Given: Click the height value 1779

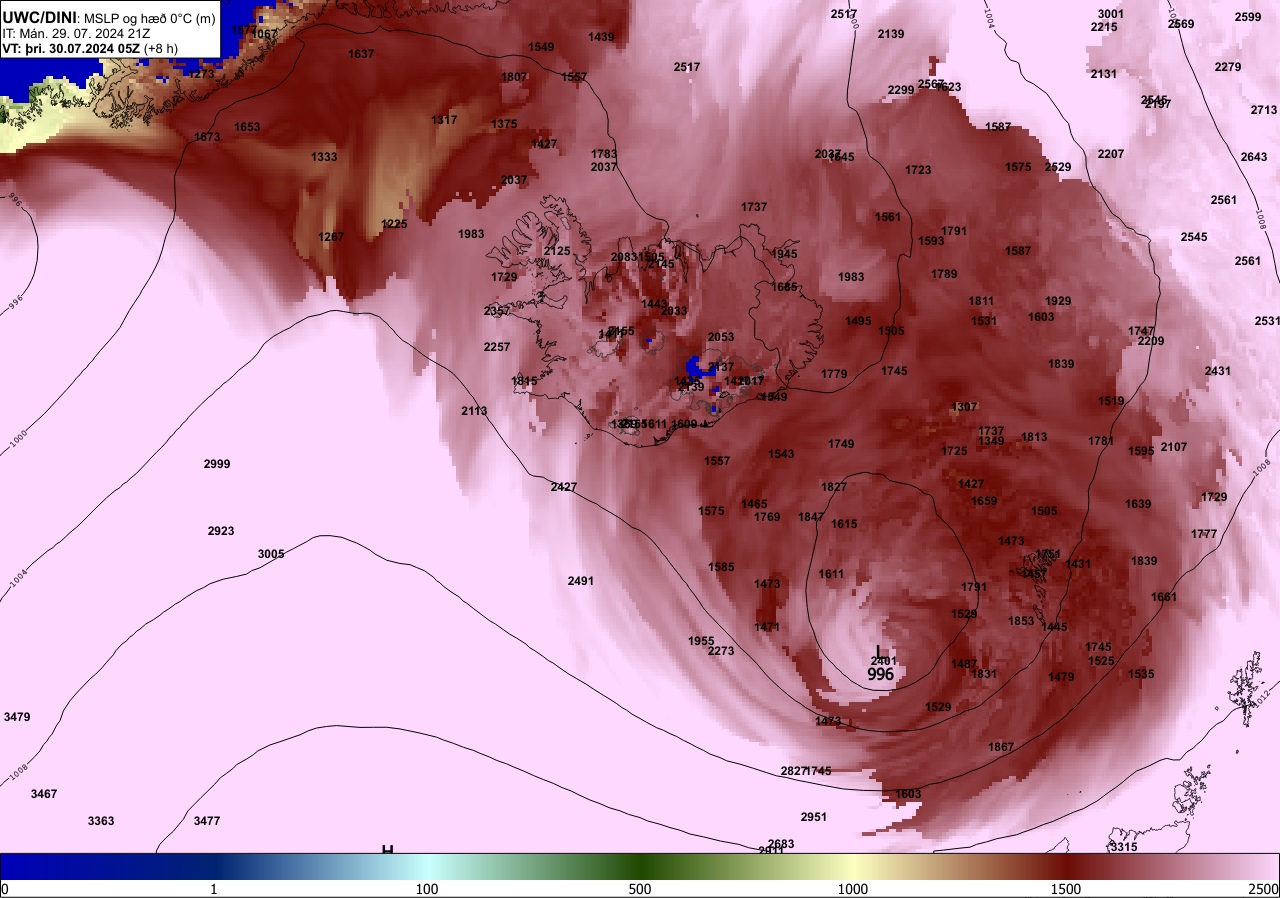Looking at the screenshot, I should pyautogui.click(x=834, y=374).
